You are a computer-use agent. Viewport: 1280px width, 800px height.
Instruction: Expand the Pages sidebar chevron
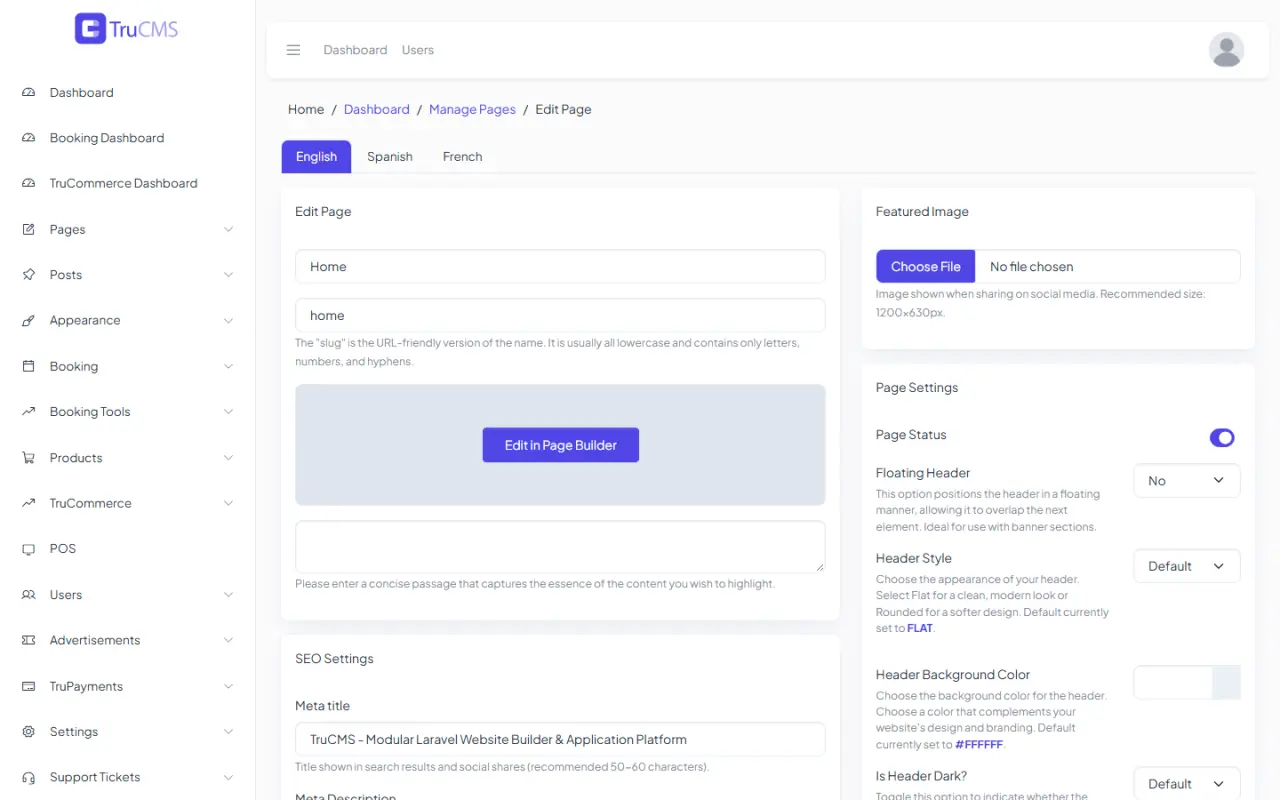[x=228, y=229]
